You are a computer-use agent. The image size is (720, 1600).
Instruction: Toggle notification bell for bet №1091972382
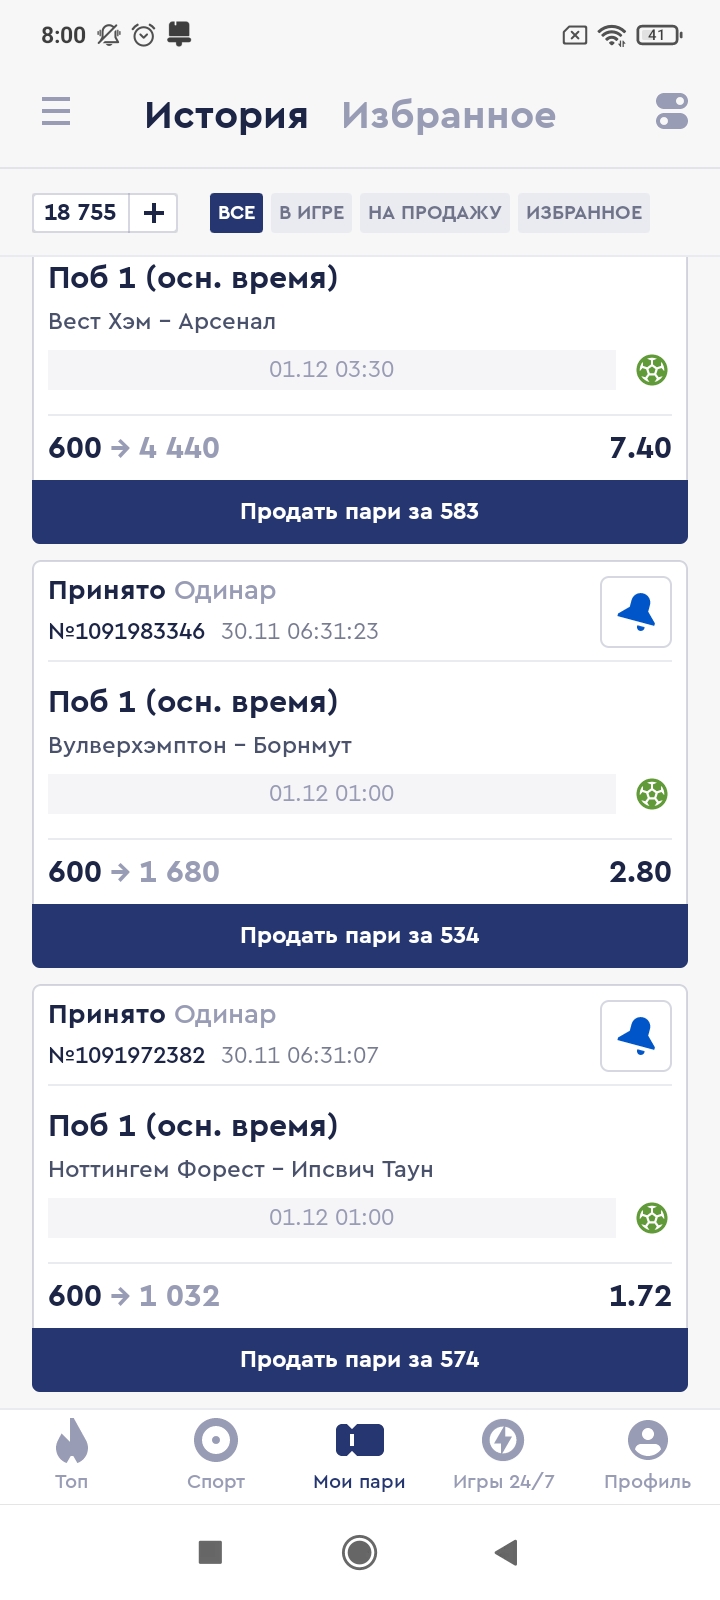pos(636,1036)
